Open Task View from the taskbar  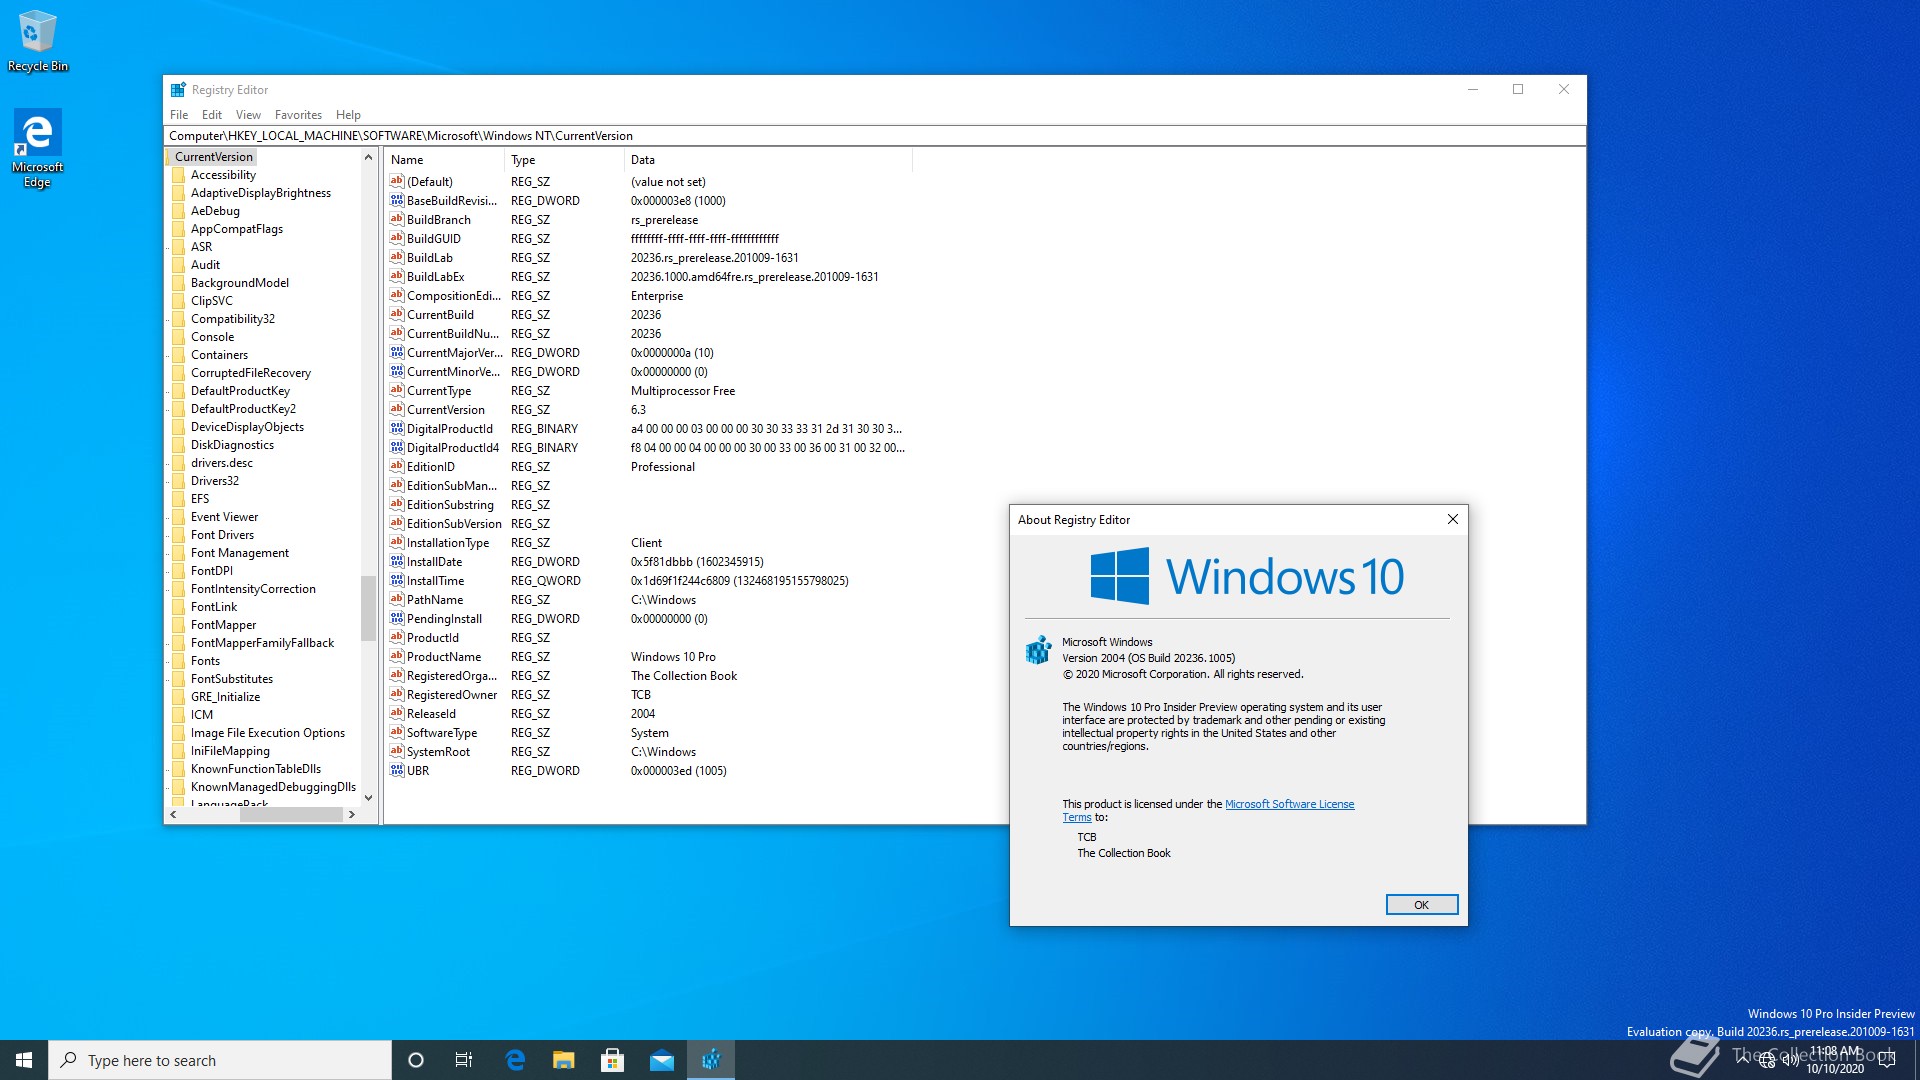click(x=464, y=1060)
